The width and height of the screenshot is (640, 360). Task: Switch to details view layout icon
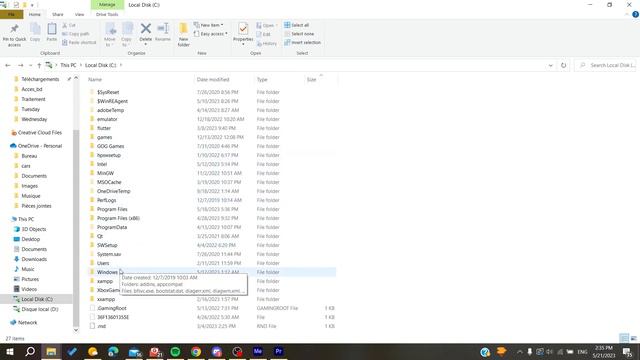click(x=624, y=338)
